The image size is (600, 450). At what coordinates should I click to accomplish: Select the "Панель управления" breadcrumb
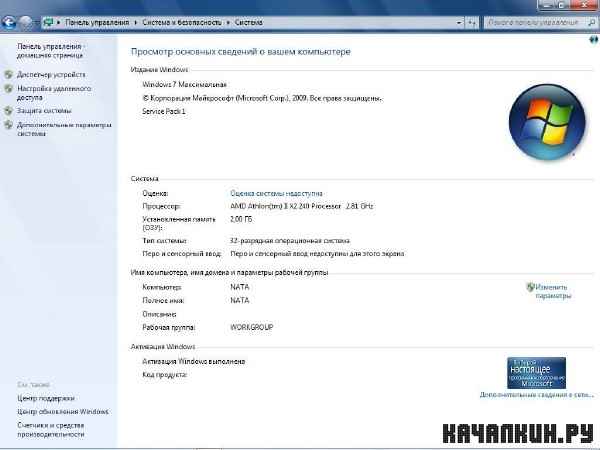click(x=97, y=23)
